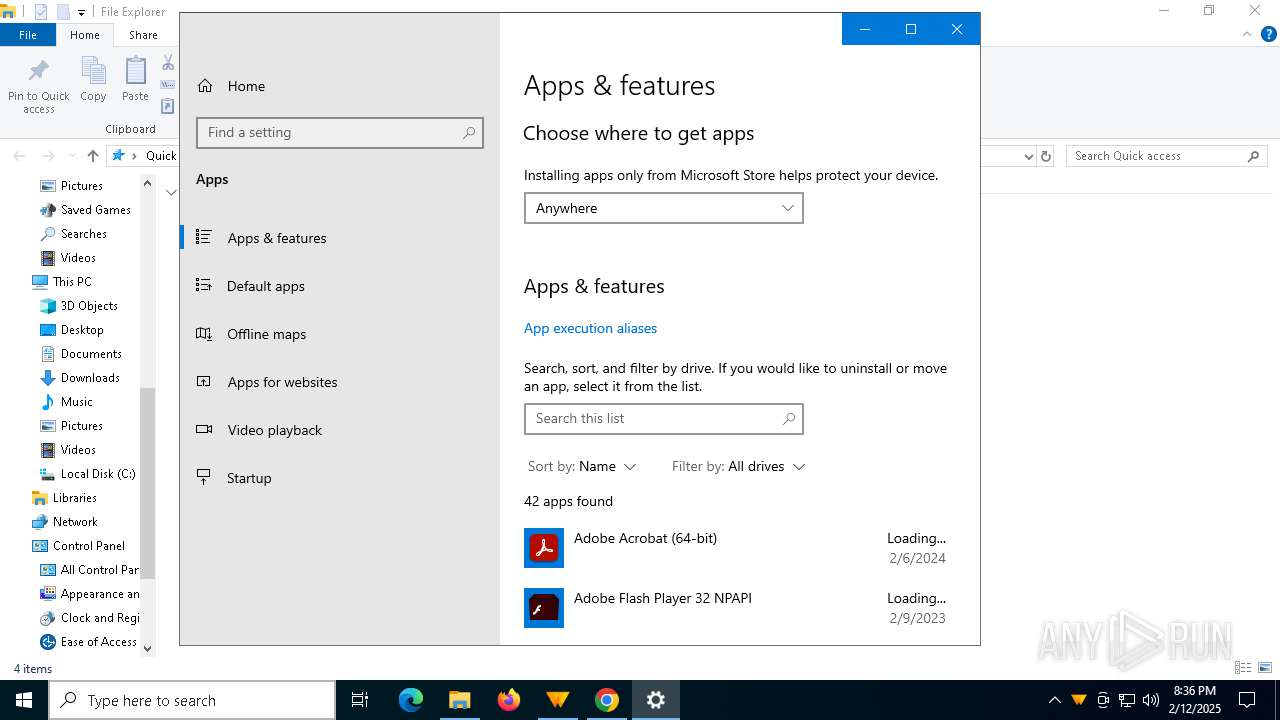Open Default apps settings page
The image size is (1280, 720).
point(339,286)
